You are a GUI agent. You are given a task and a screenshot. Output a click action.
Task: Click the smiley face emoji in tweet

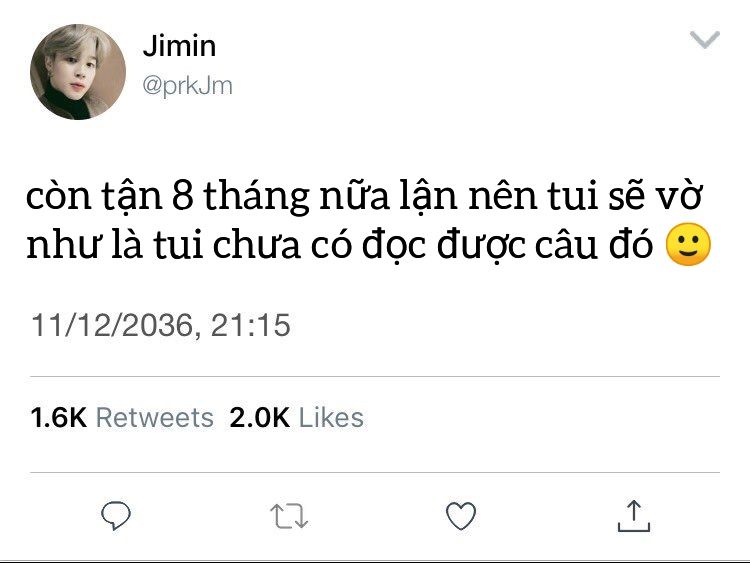coord(688,244)
